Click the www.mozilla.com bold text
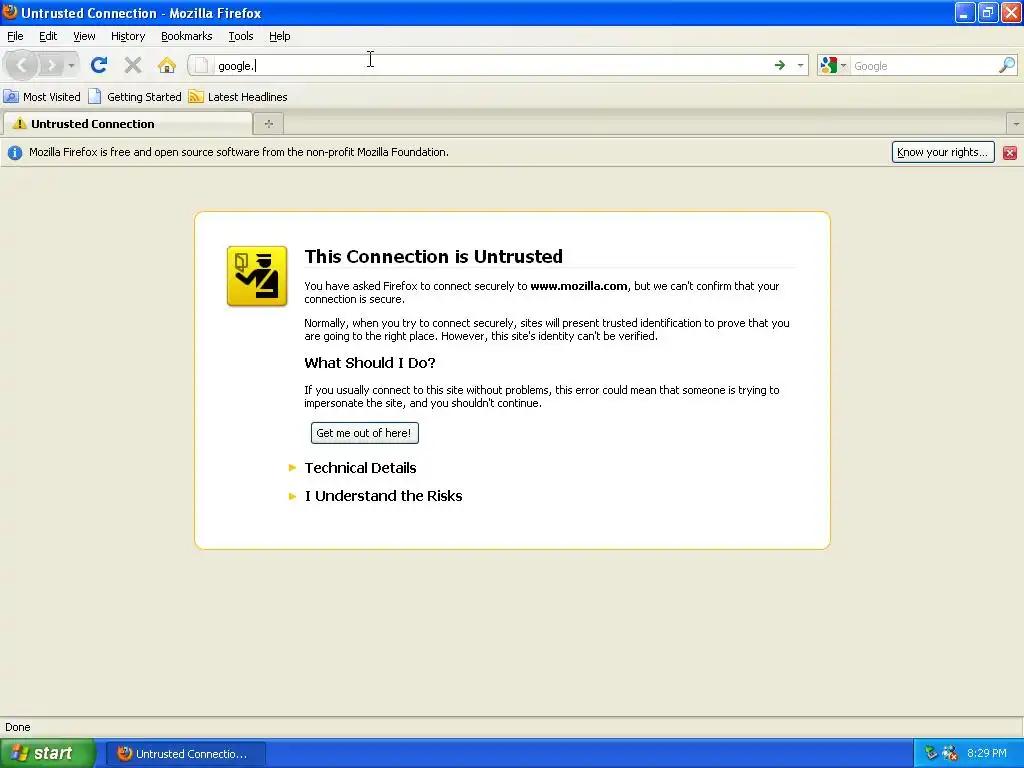This screenshot has height=768, width=1024. point(579,286)
